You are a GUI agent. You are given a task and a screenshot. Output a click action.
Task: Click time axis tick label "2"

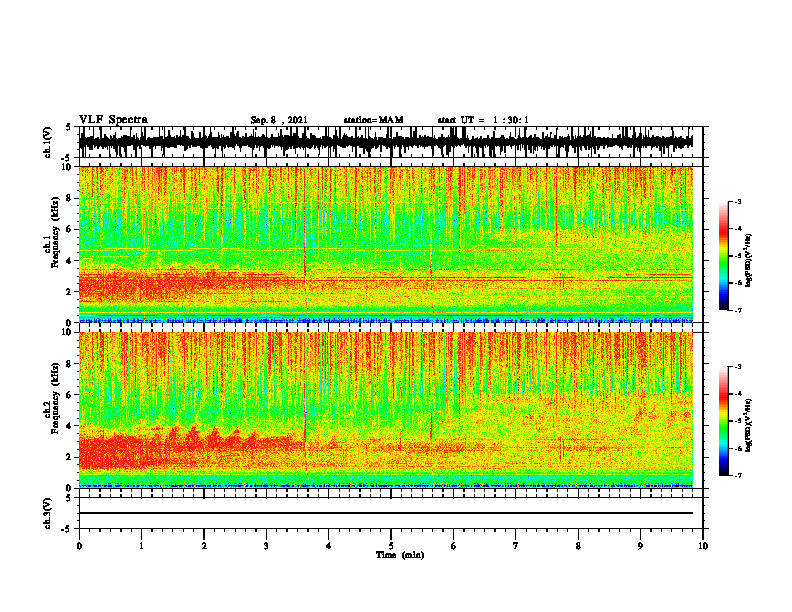pyautogui.click(x=204, y=546)
